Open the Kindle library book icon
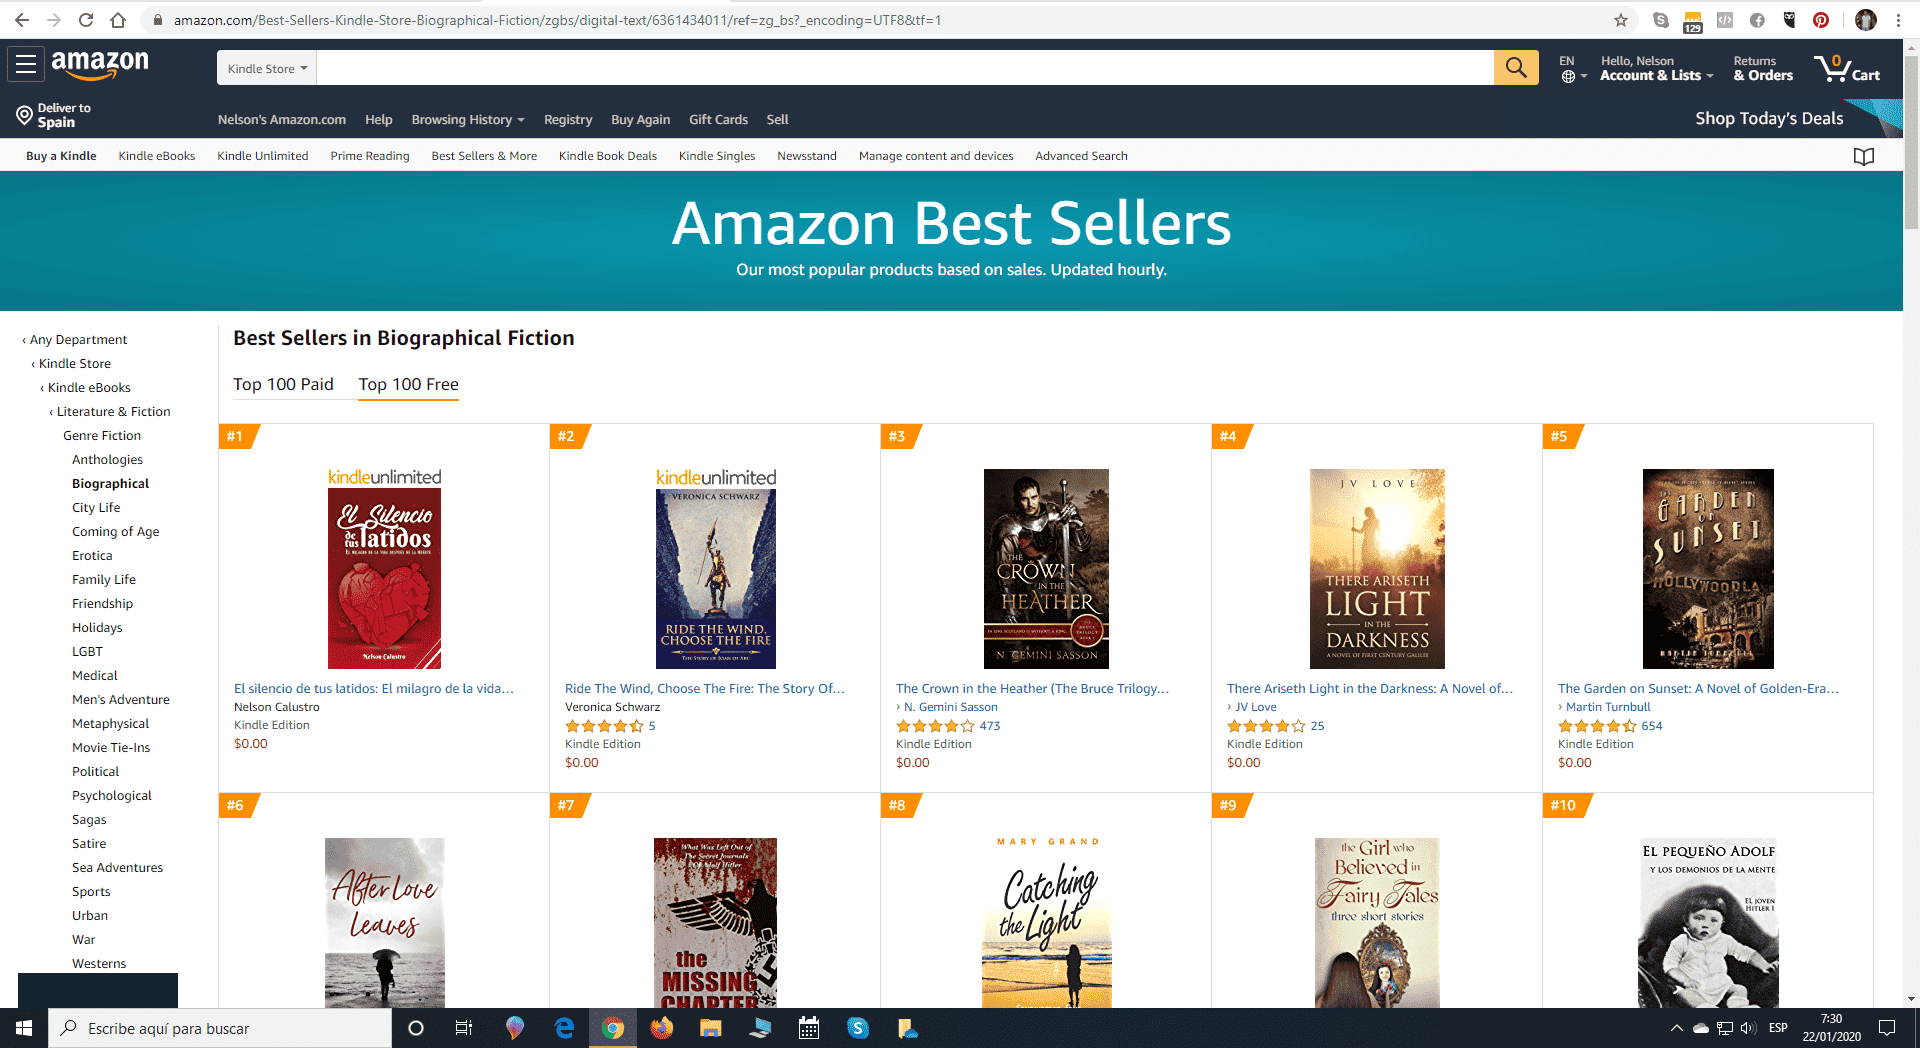Screen dimensions: 1920x1048 tap(1864, 156)
